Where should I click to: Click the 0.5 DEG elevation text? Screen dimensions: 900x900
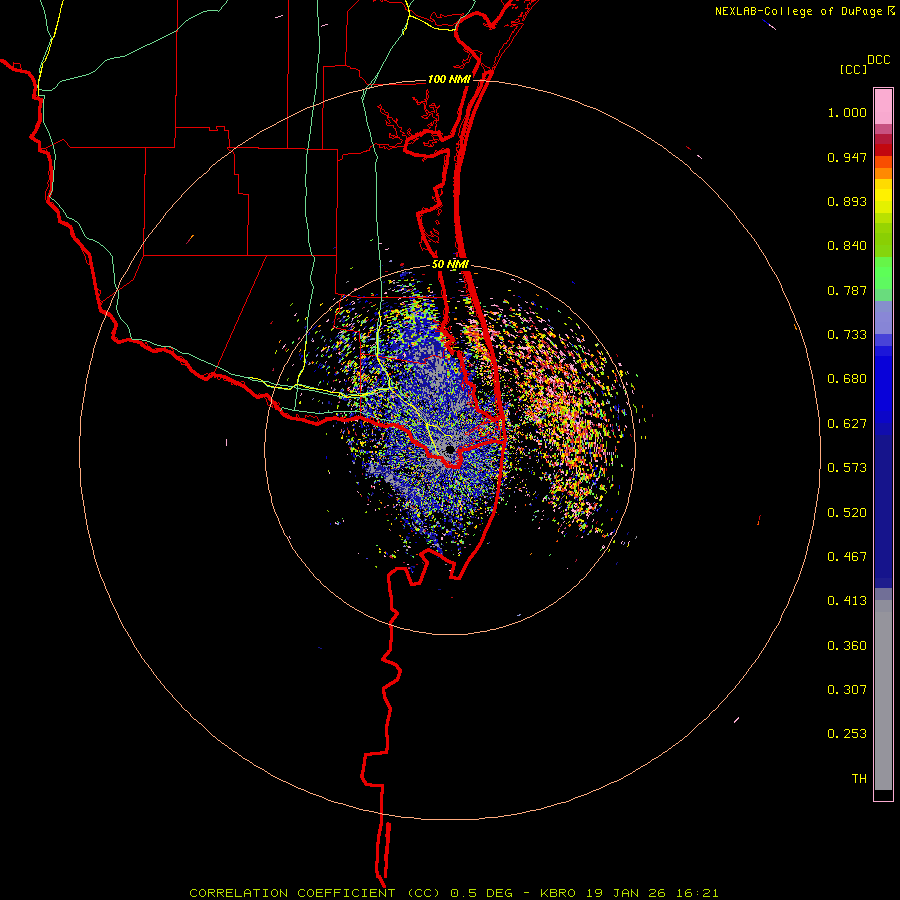[482, 893]
